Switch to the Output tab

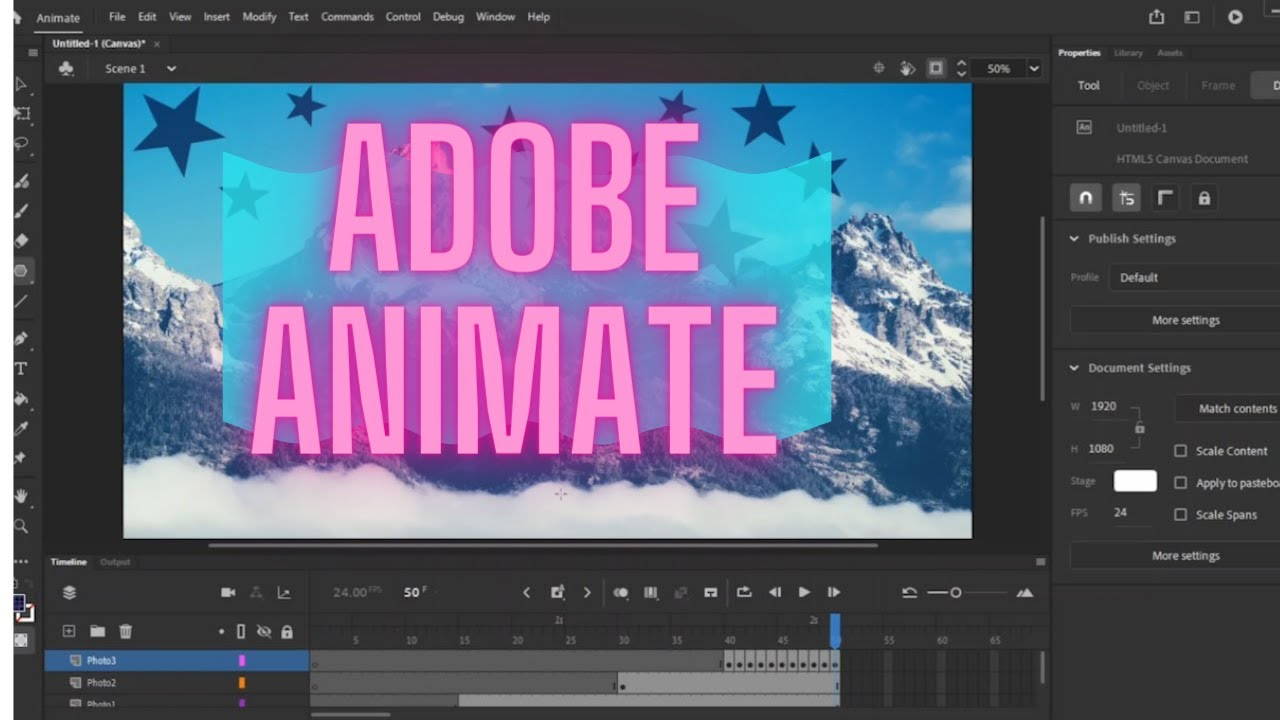coord(115,562)
